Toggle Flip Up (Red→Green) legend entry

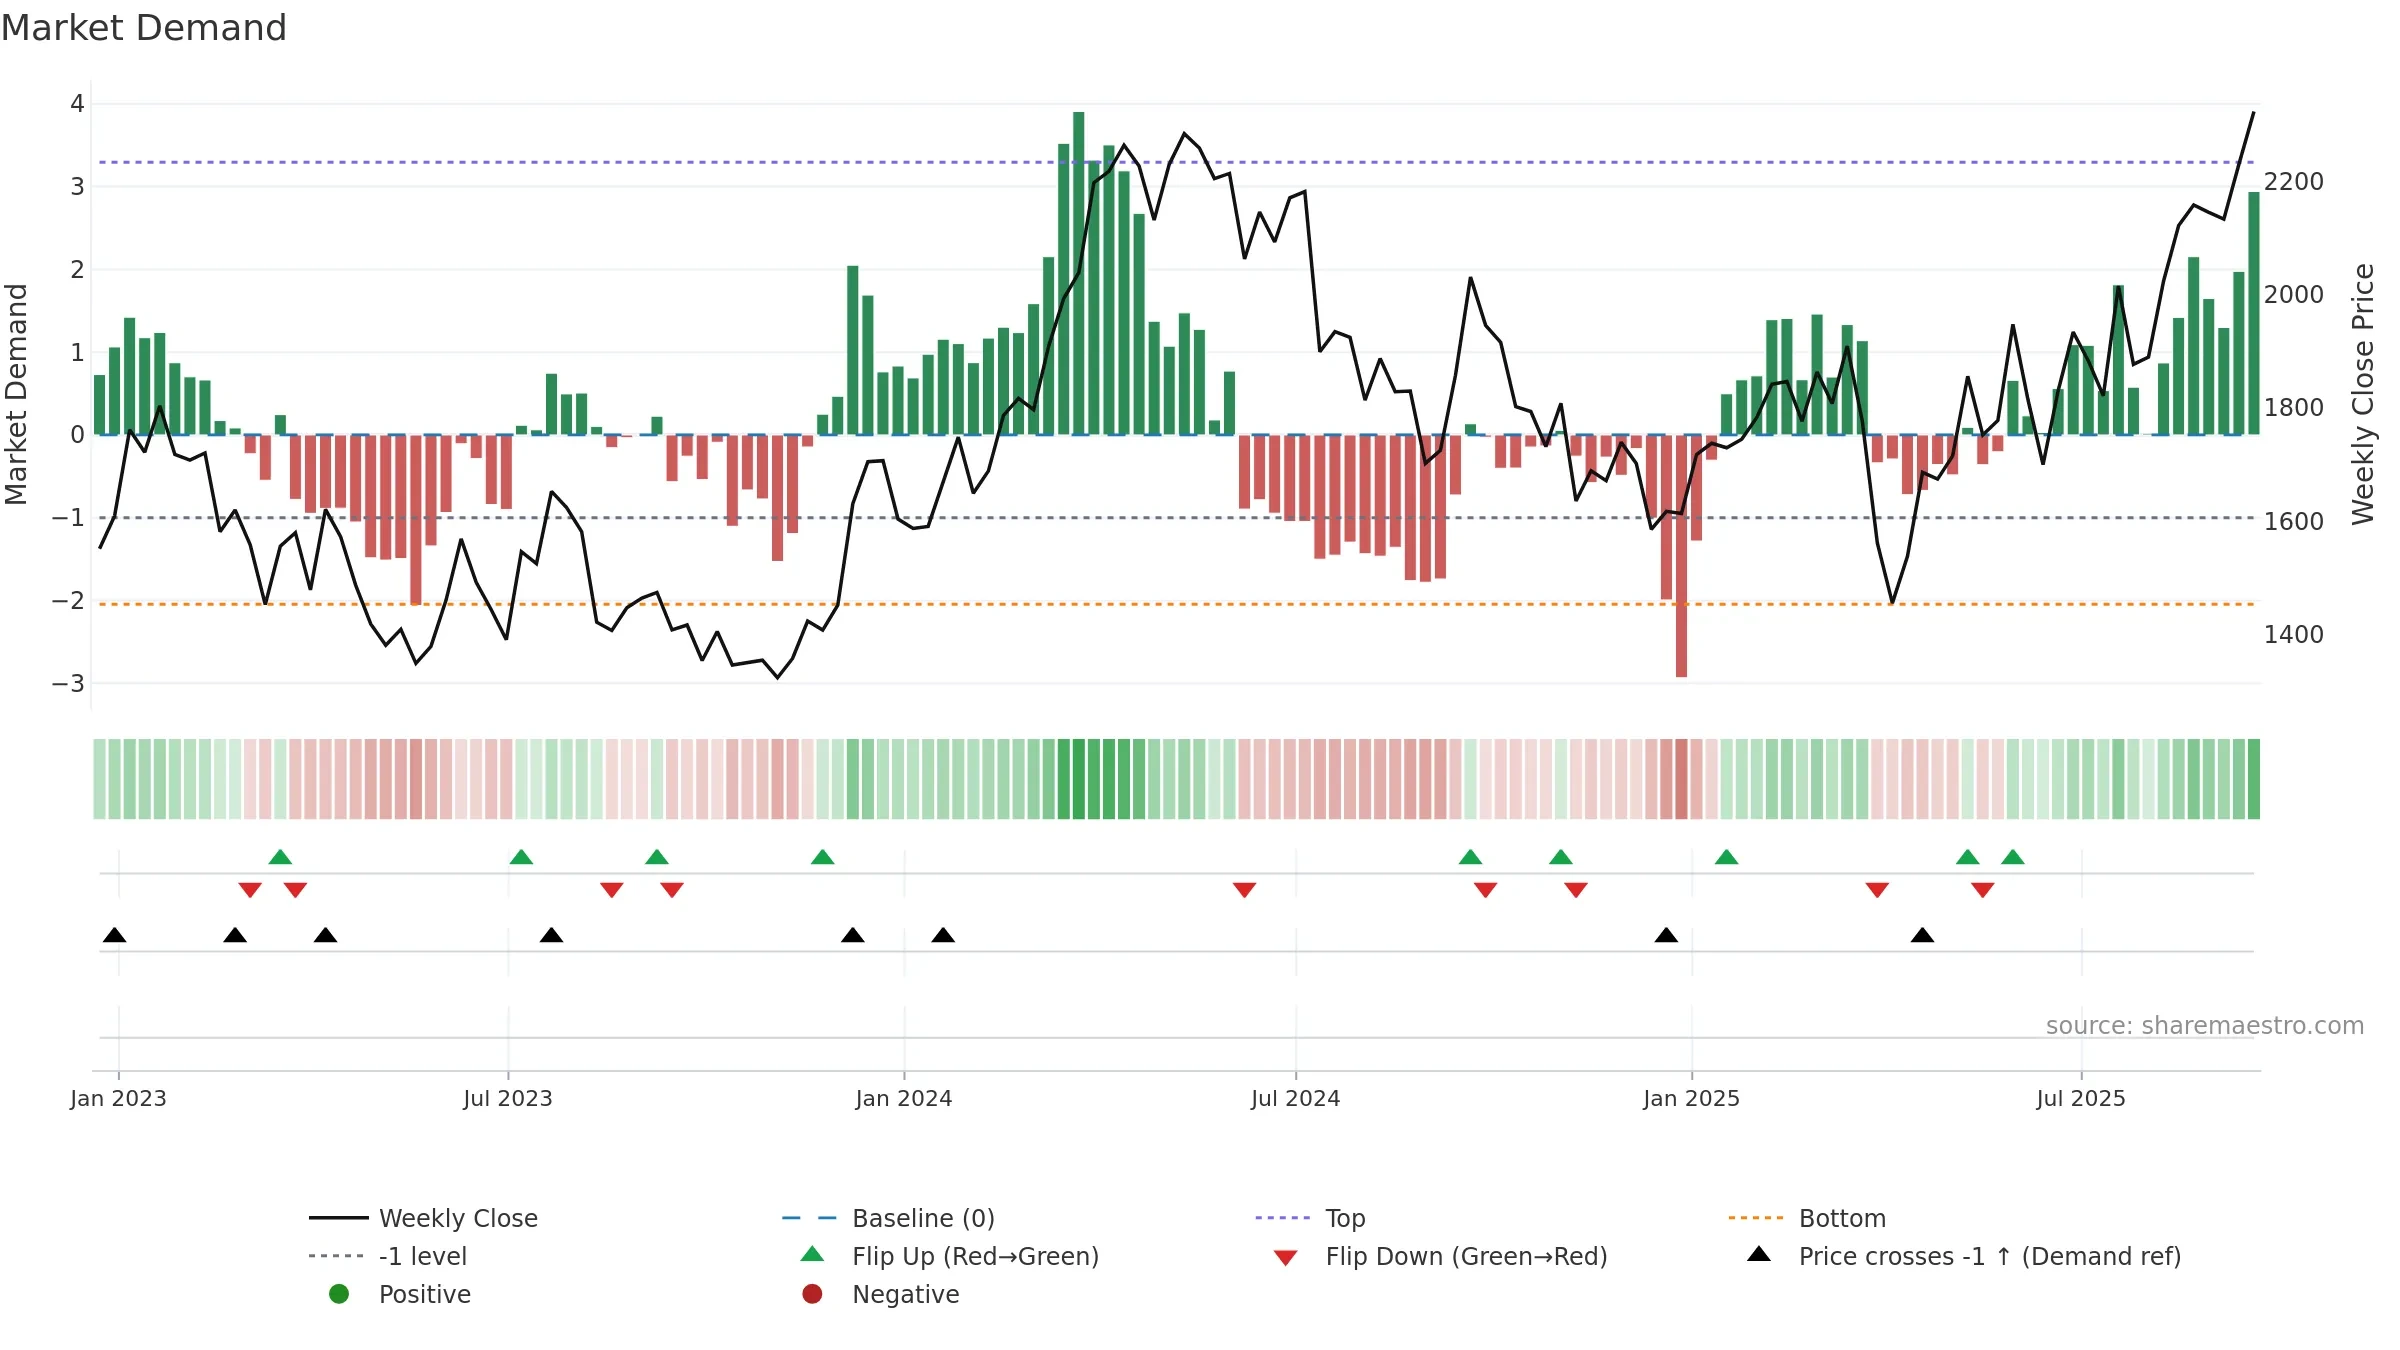tap(950, 1256)
